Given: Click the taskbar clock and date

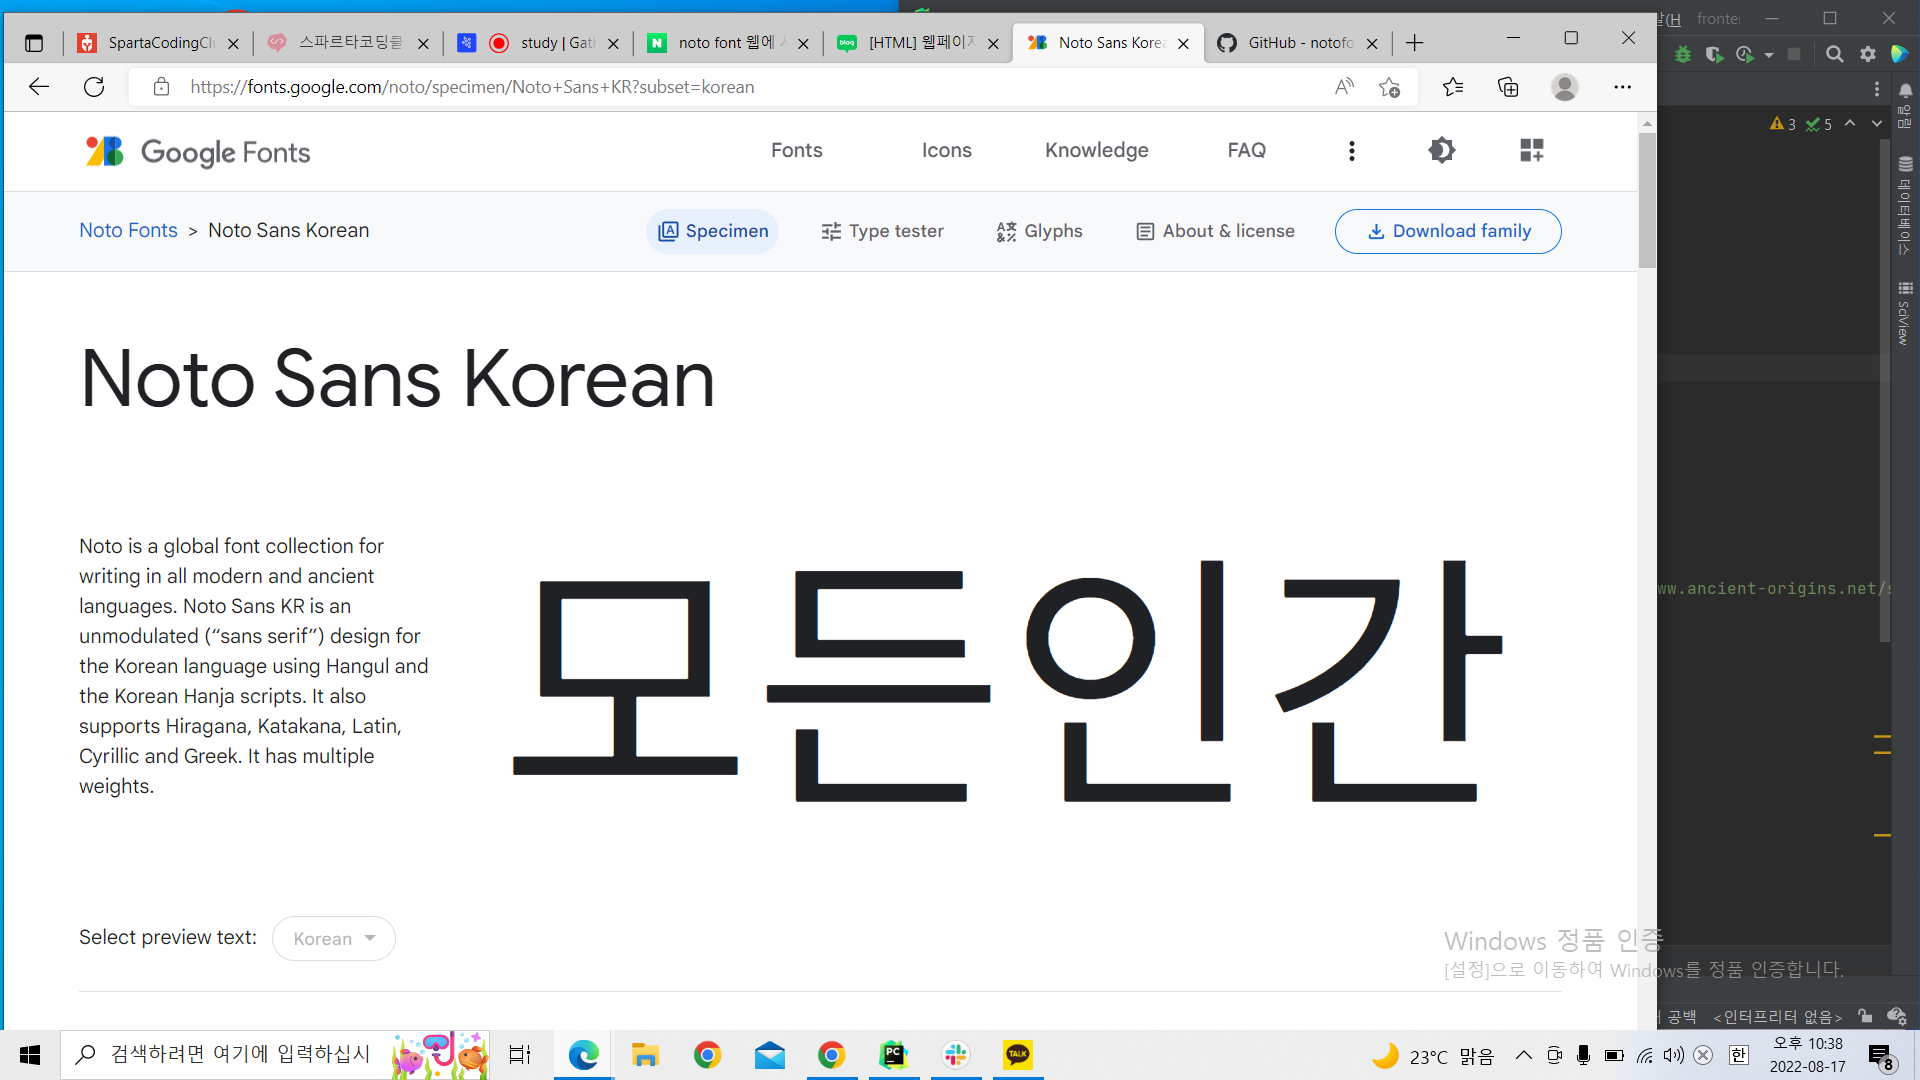Looking at the screenshot, I should click(x=1807, y=1055).
